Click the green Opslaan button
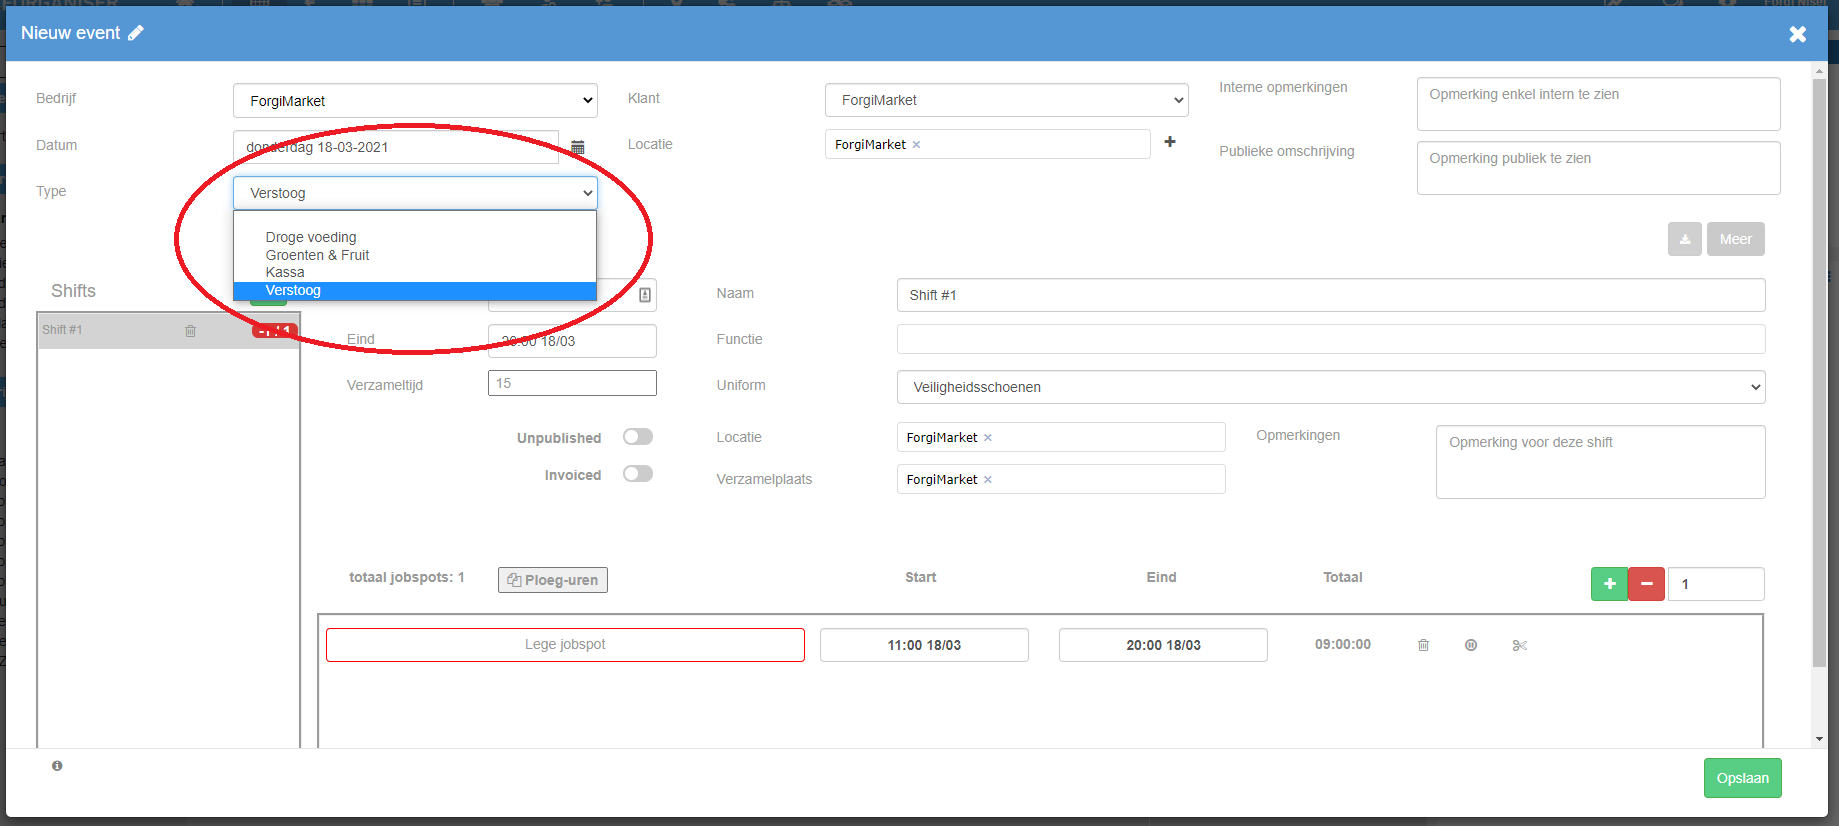This screenshot has height=826, width=1839. 1742,778
